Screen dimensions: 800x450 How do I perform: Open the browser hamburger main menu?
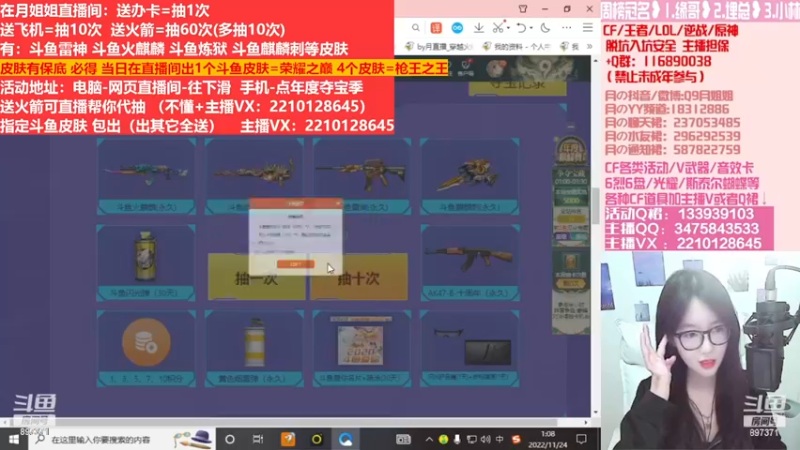point(588,28)
